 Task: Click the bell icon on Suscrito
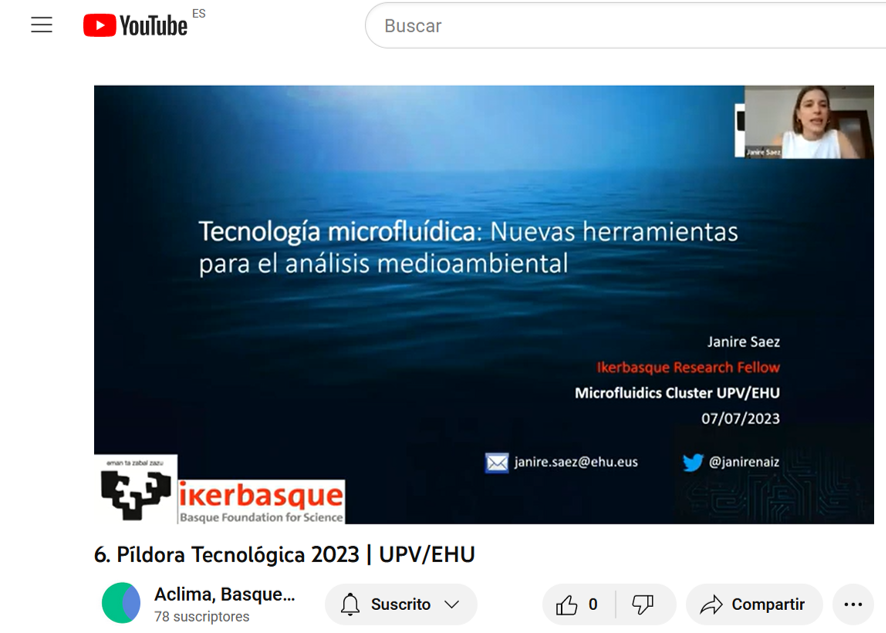point(350,604)
